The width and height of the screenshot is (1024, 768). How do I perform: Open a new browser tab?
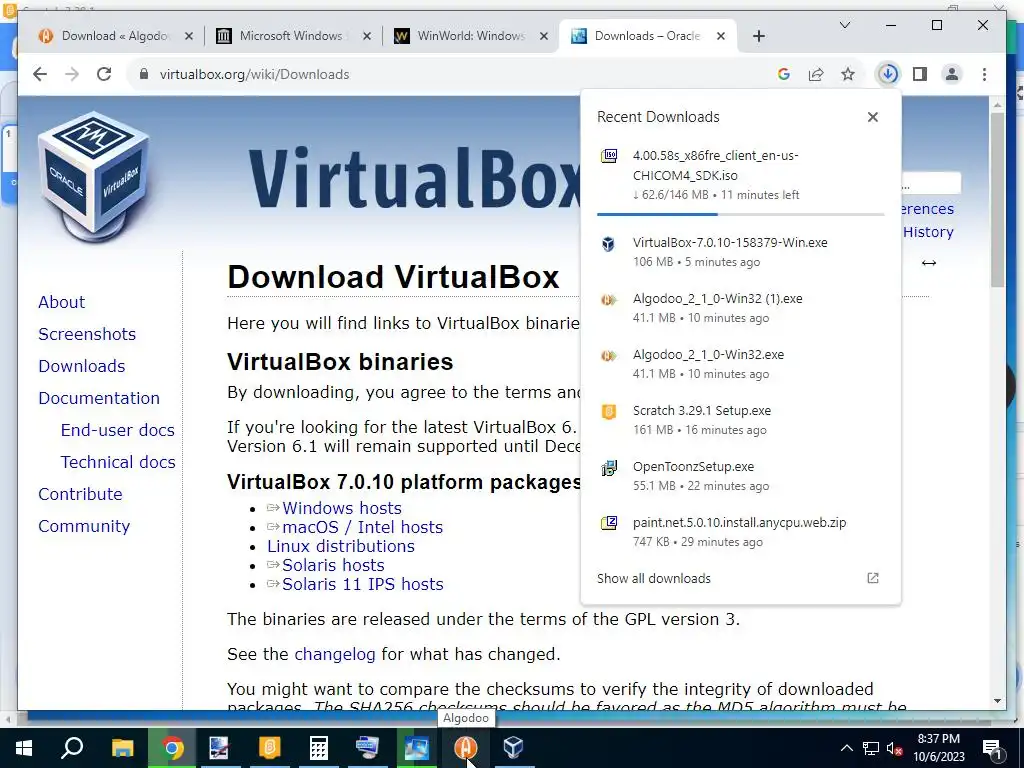point(758,36)
